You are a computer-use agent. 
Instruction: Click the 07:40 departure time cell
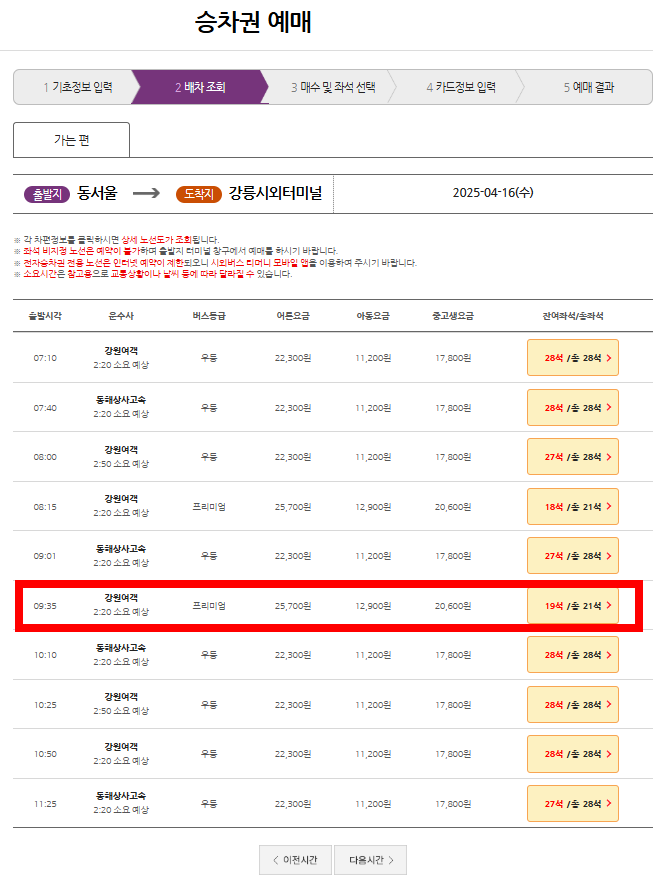45,408
